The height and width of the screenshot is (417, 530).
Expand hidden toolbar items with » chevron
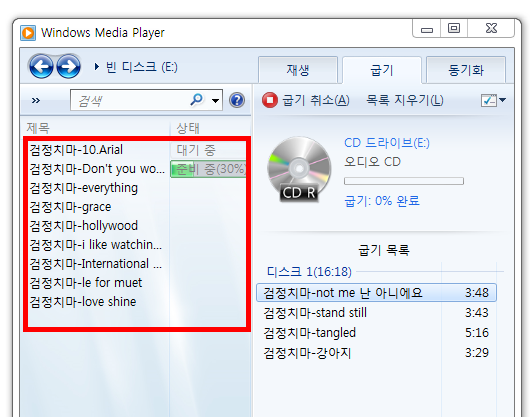click(x=36, y=100)
